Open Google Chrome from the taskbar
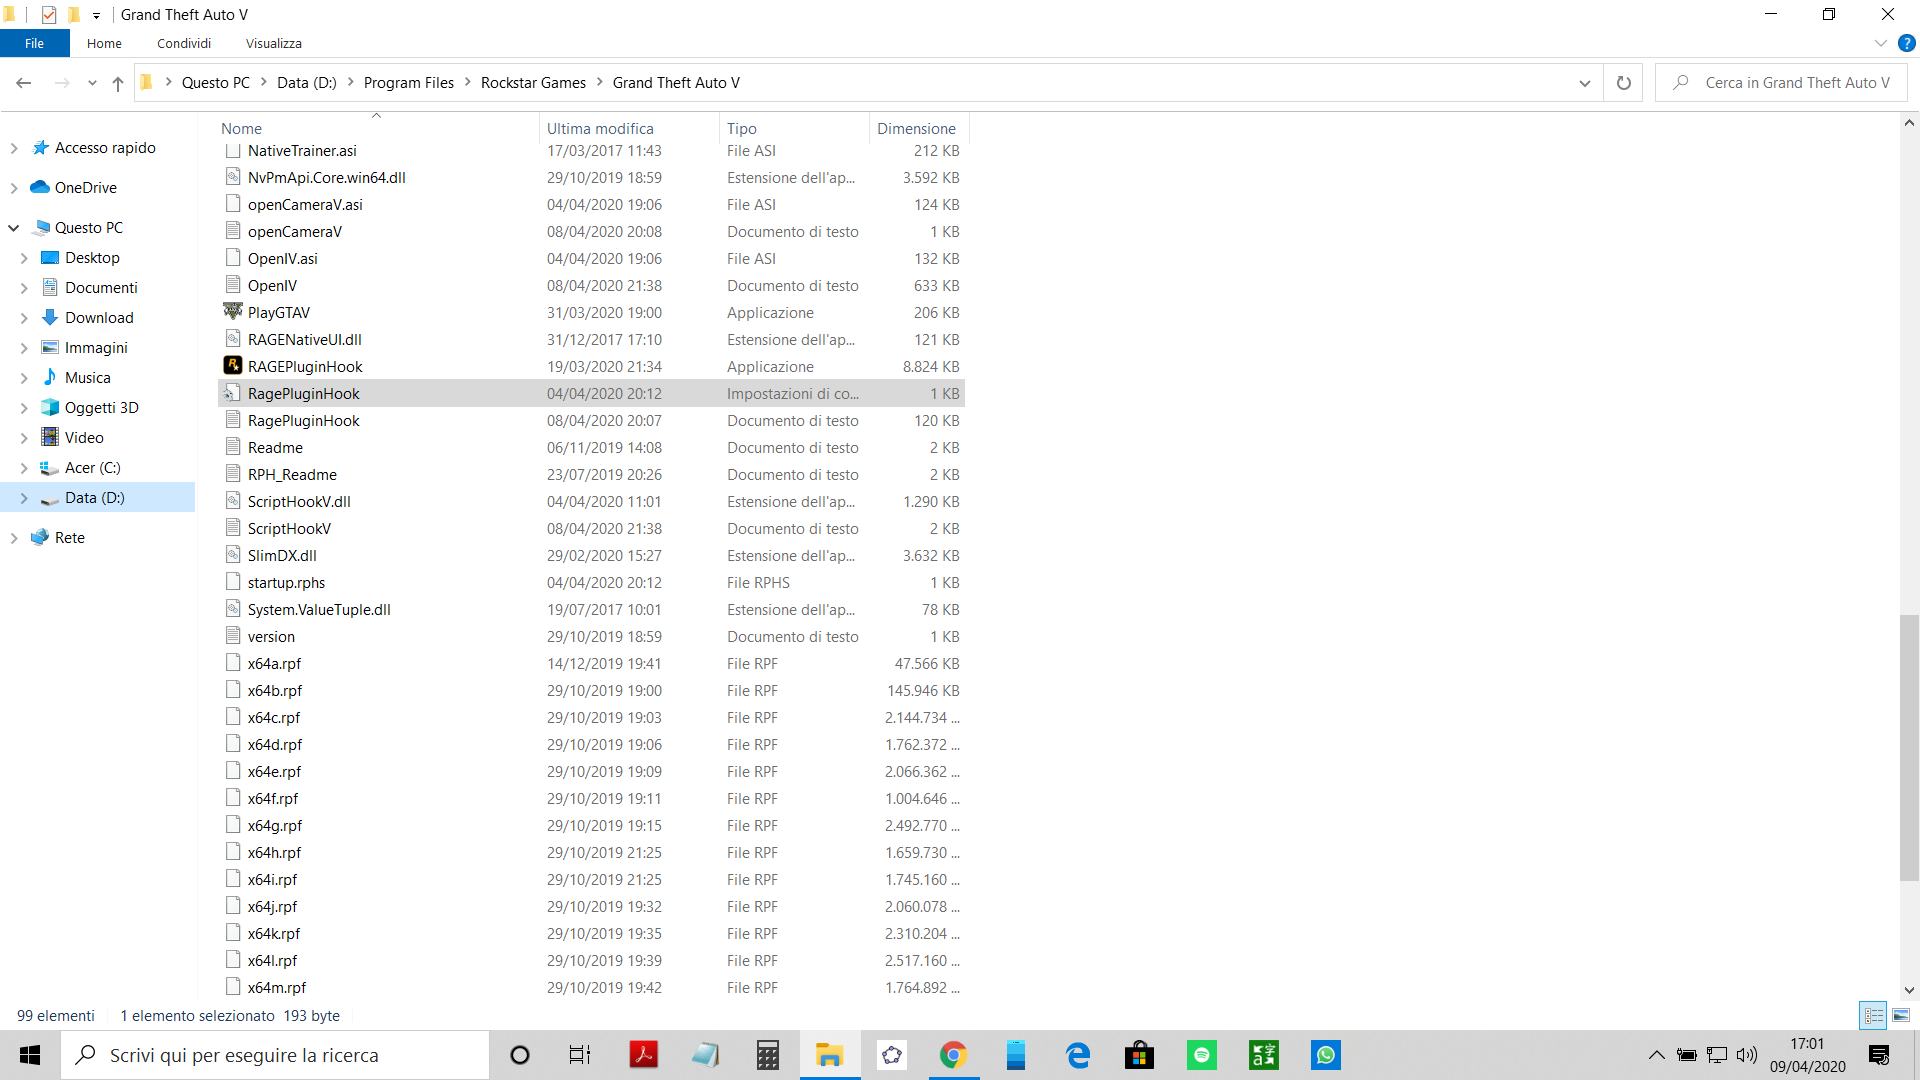 (x=953, y=1055)
